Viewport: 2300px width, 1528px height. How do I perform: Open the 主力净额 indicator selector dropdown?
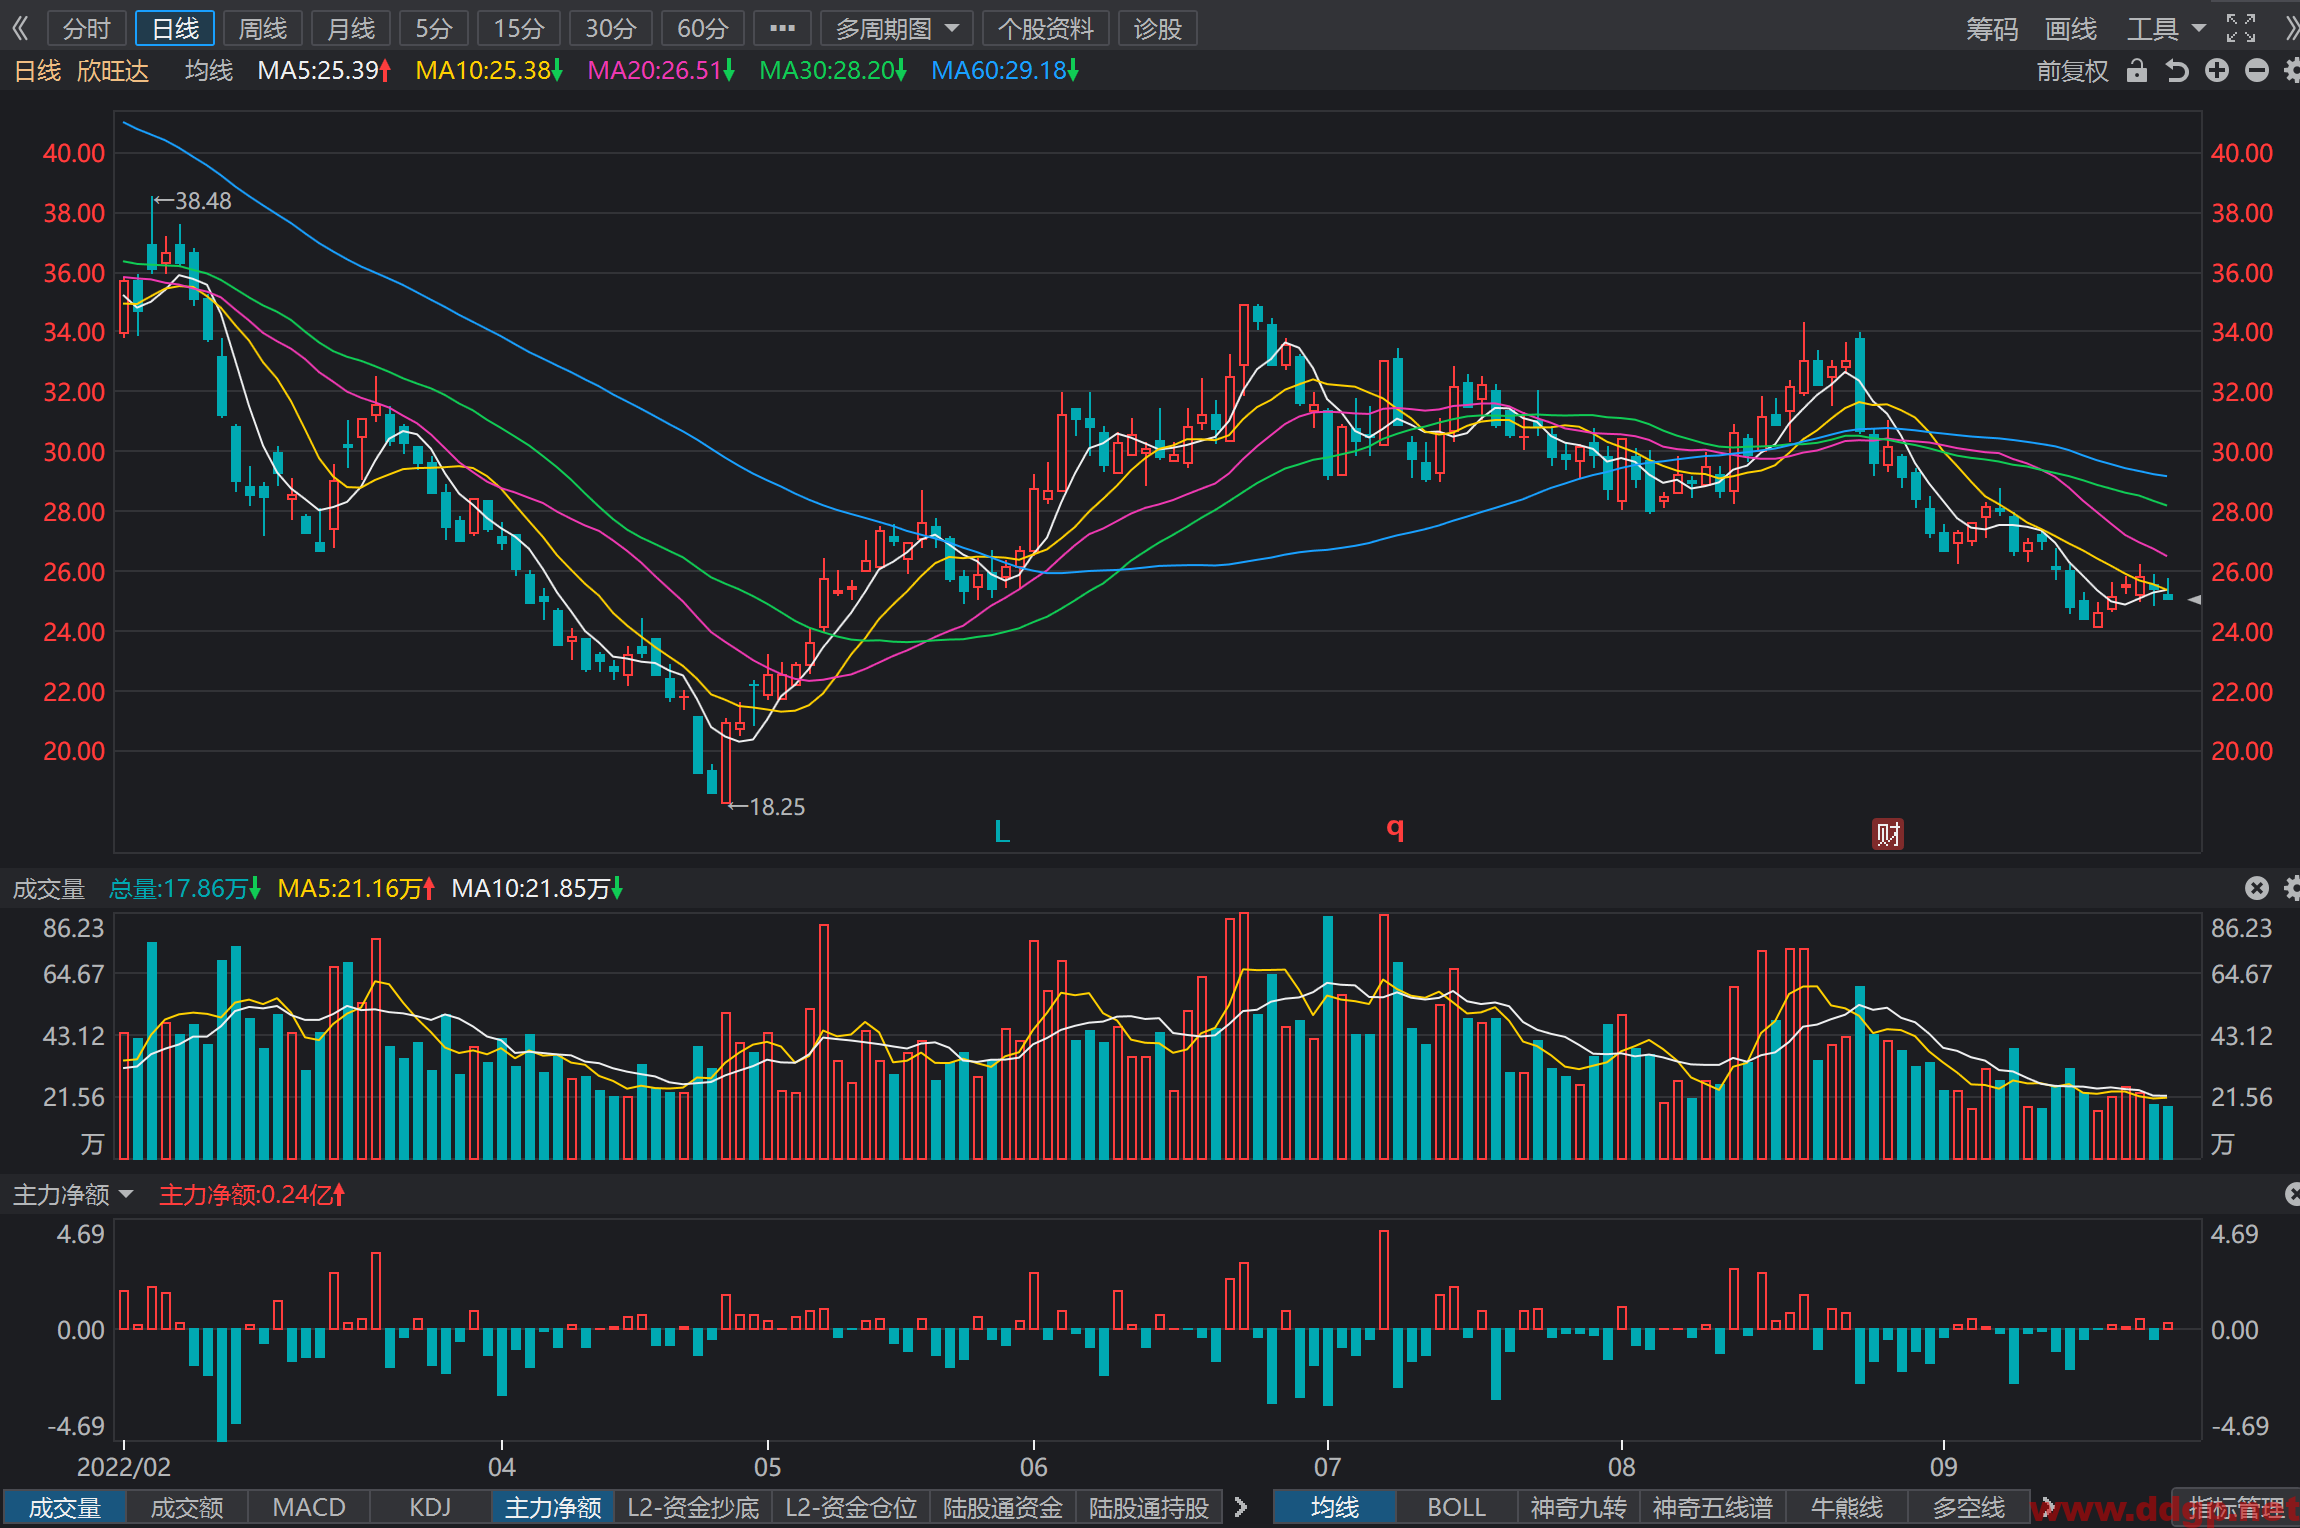[x=73, y=1194]
